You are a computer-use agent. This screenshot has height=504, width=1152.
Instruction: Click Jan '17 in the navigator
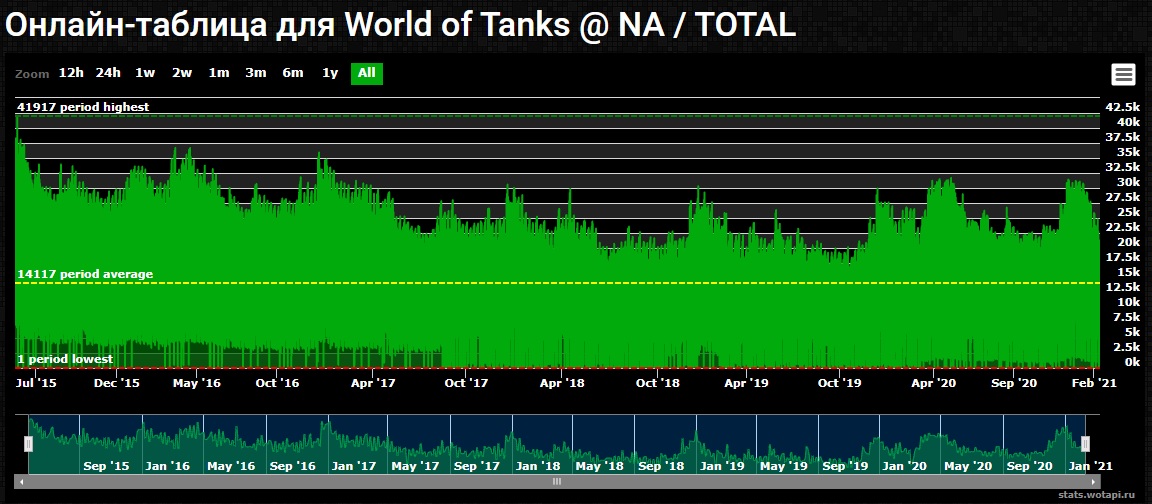[354, 467]
